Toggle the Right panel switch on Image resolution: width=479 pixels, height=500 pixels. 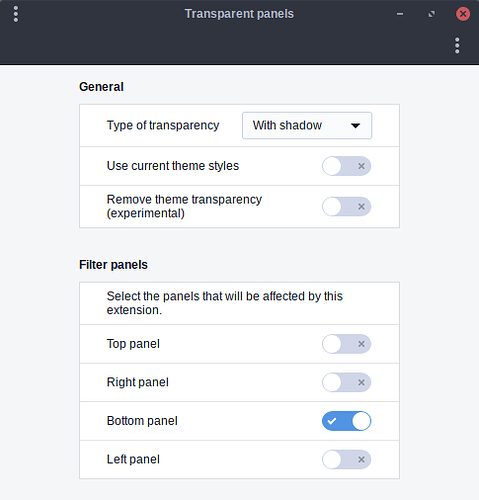(x=346, y=382)
